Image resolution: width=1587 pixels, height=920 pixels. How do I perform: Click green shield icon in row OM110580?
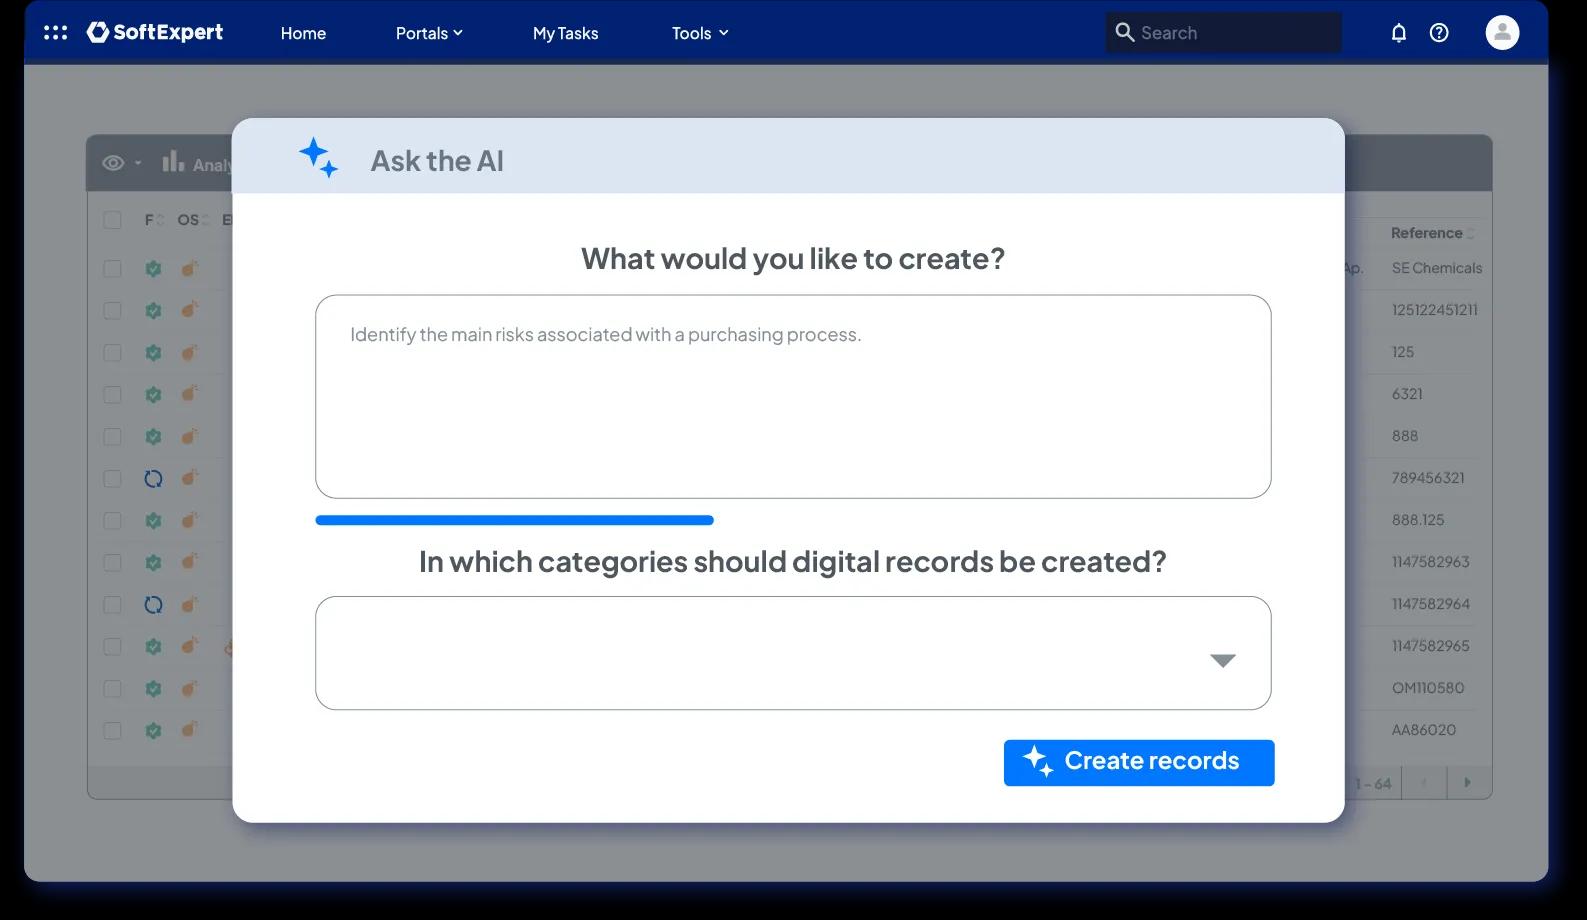[x=153, y=688]
